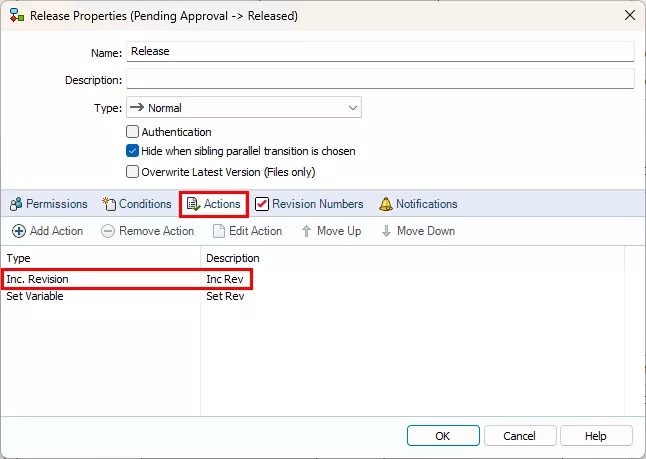Click the Inc Rev description cell
The height and width of the screenshot is (459, 646).
(x=225, y=279)
